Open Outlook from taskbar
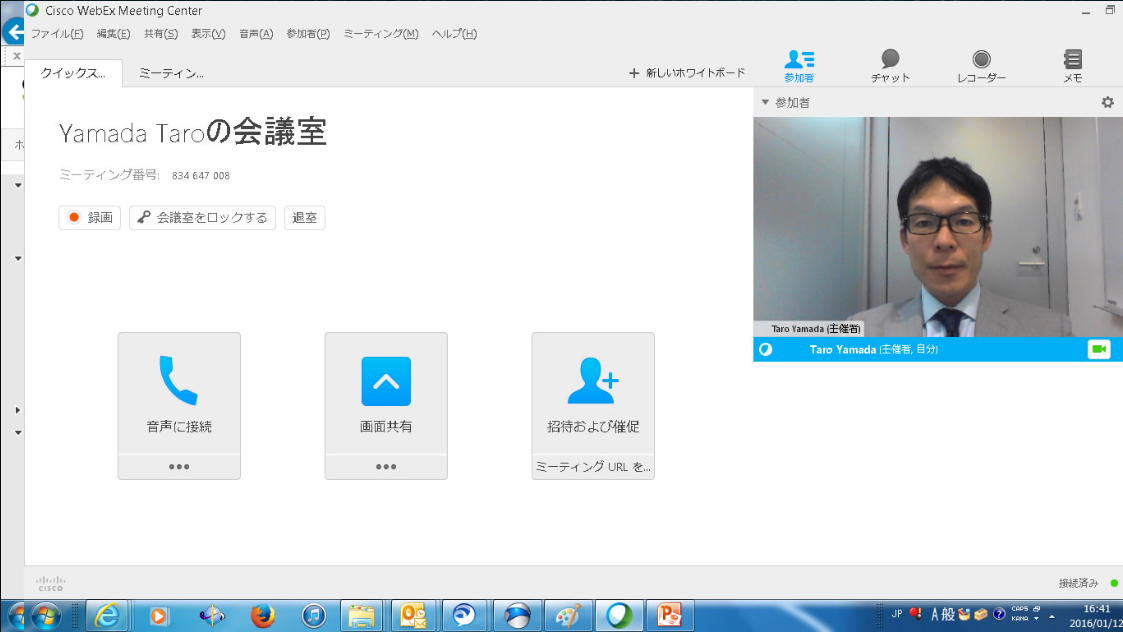This screenshot has height=632, width=1123. pos(413,616)
